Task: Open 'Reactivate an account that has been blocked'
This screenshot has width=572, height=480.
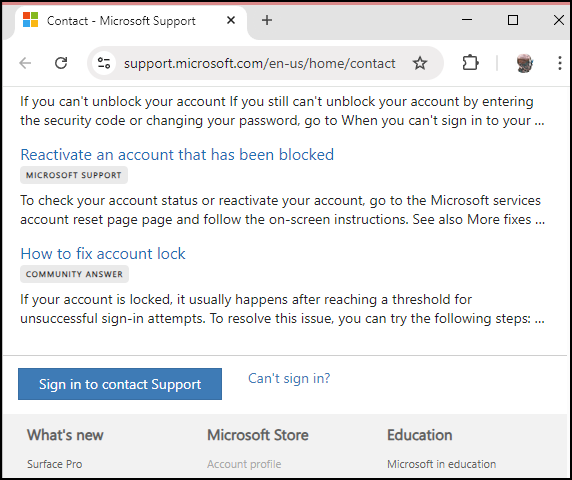Action: pyautogui.click(x=177, y=155)
